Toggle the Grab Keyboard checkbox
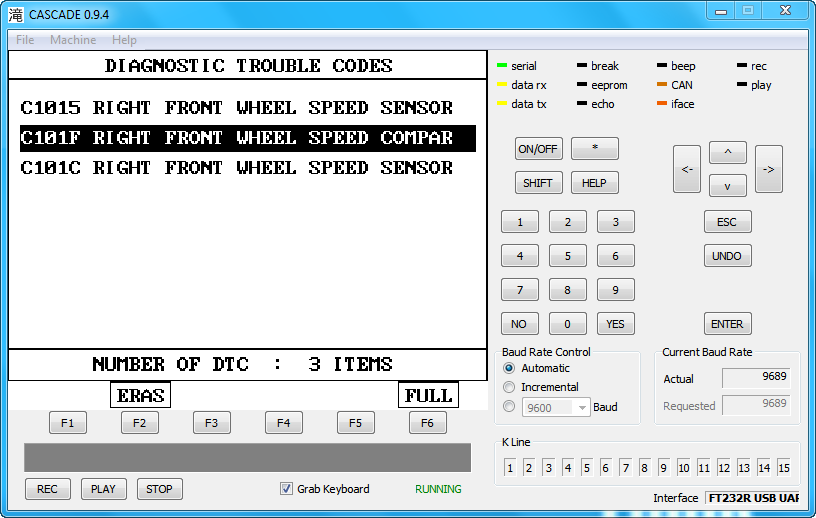The width and height of the screenshot is (816, 518). (x=286, y=488)
